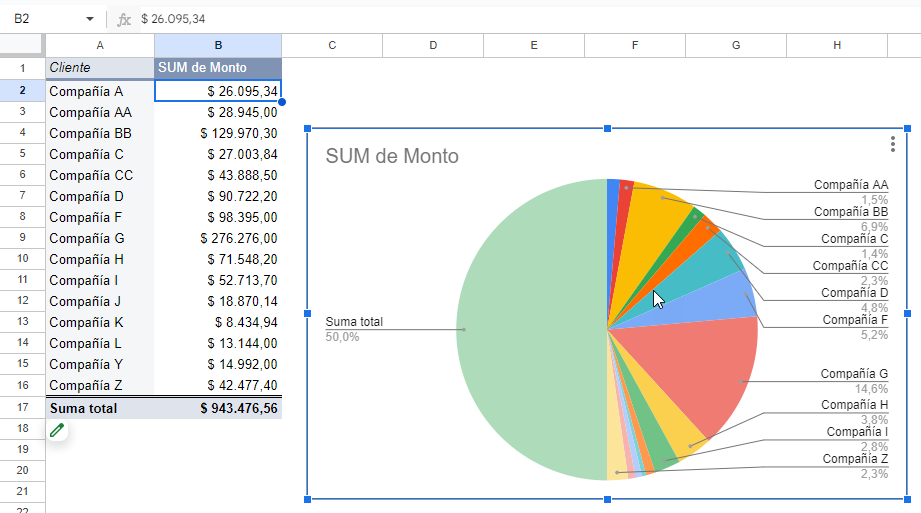
Task: Select value $ 129.970,30
Action: coord(218,133)
